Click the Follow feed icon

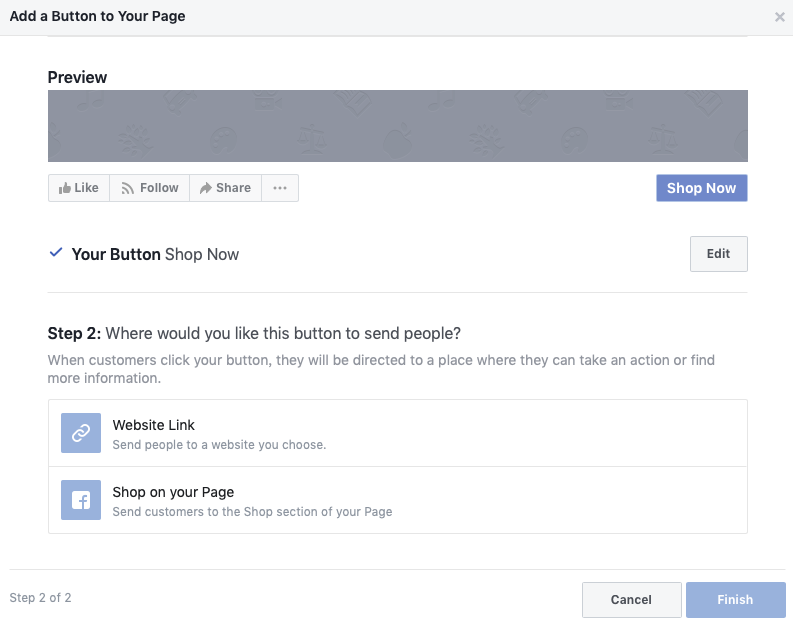click(127, 188)
